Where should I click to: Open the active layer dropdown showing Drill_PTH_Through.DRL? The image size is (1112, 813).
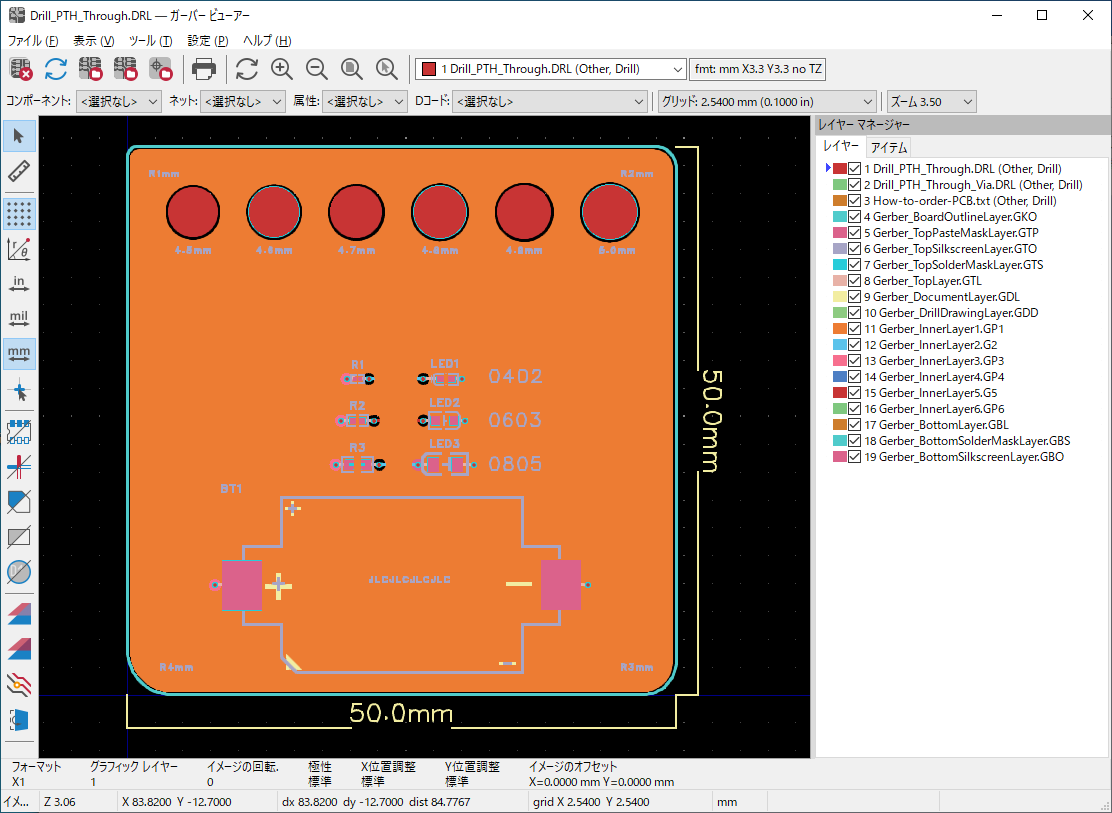pyautogui.click(x=551, y=69)
